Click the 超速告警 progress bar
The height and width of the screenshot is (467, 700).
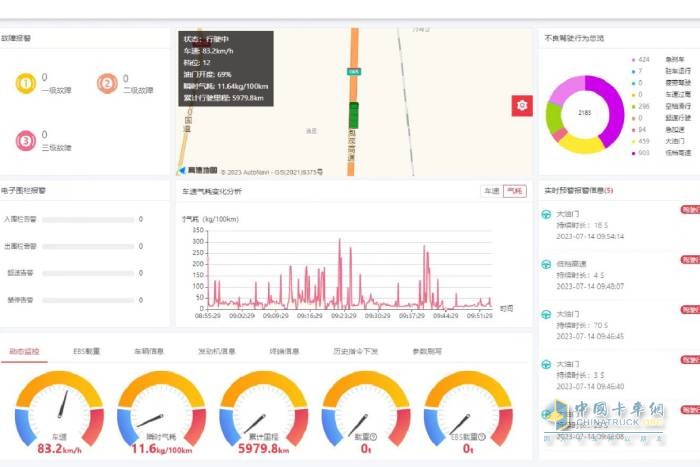pos(88,273)
